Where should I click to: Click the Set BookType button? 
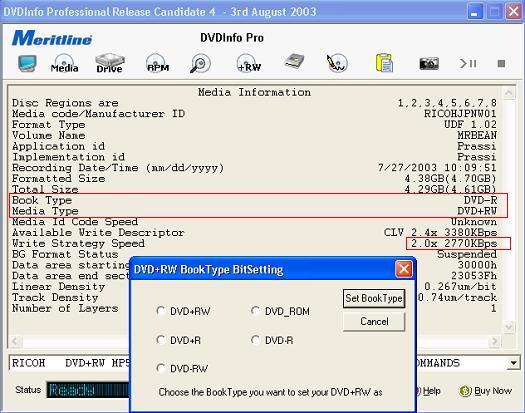(374, 298)
